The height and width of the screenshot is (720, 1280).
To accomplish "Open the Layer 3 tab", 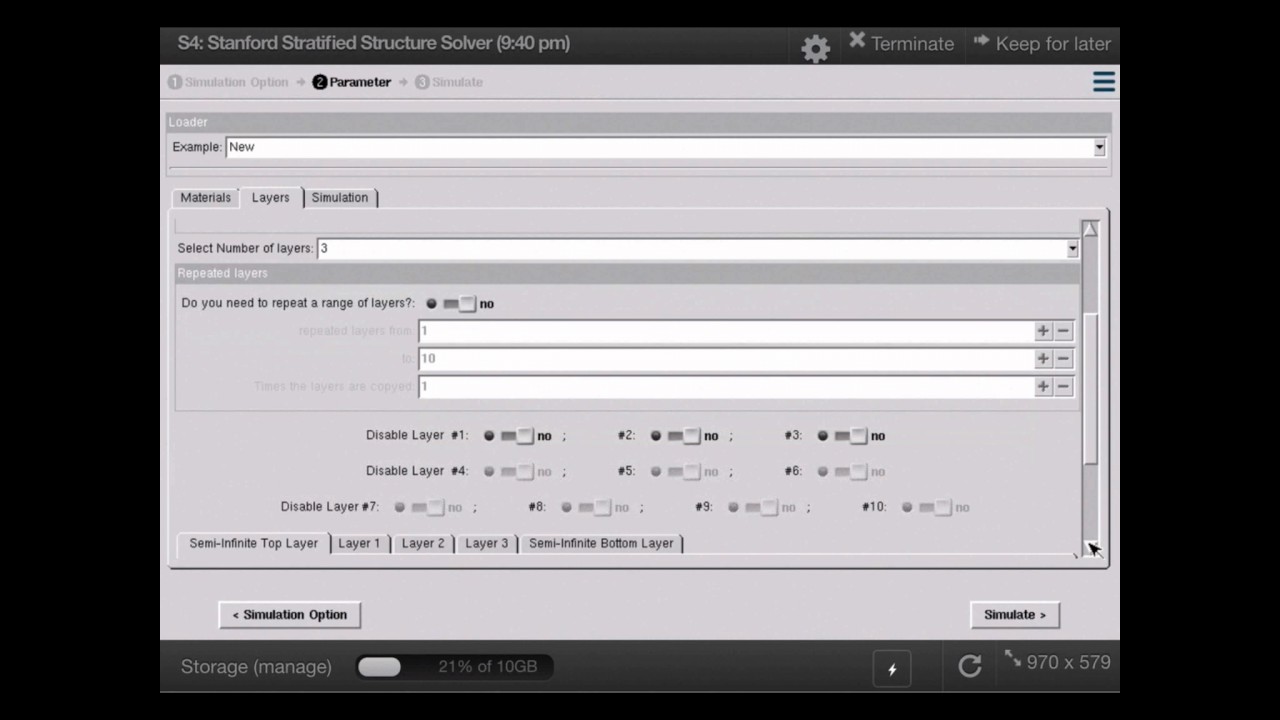I will (487, 543).
